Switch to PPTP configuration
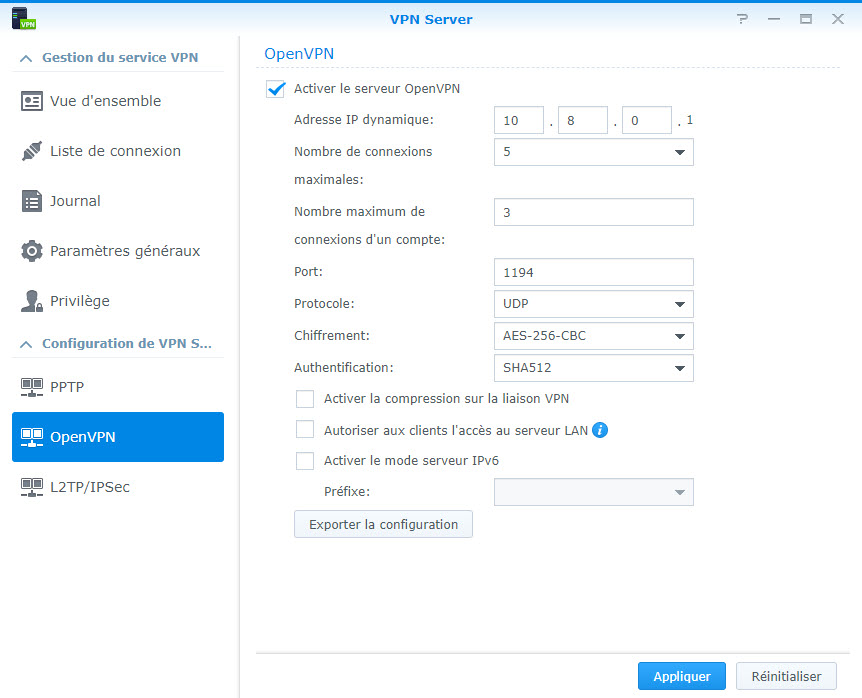 tap(118, 387)
